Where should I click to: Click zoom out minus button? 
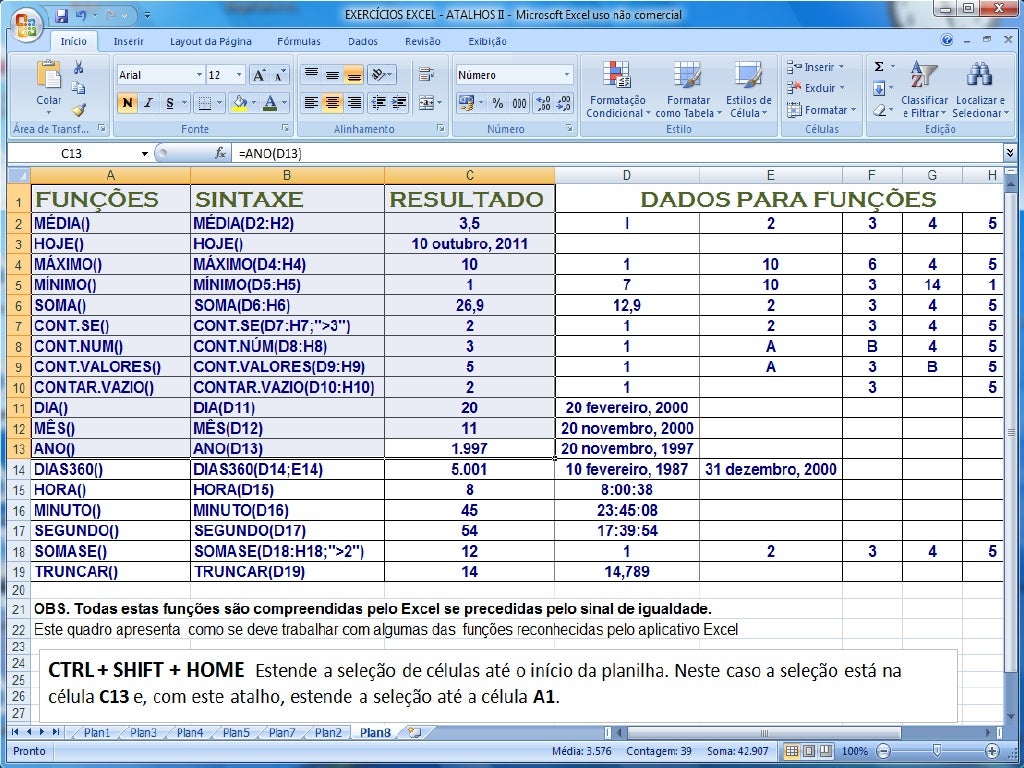tap(884, 751)
